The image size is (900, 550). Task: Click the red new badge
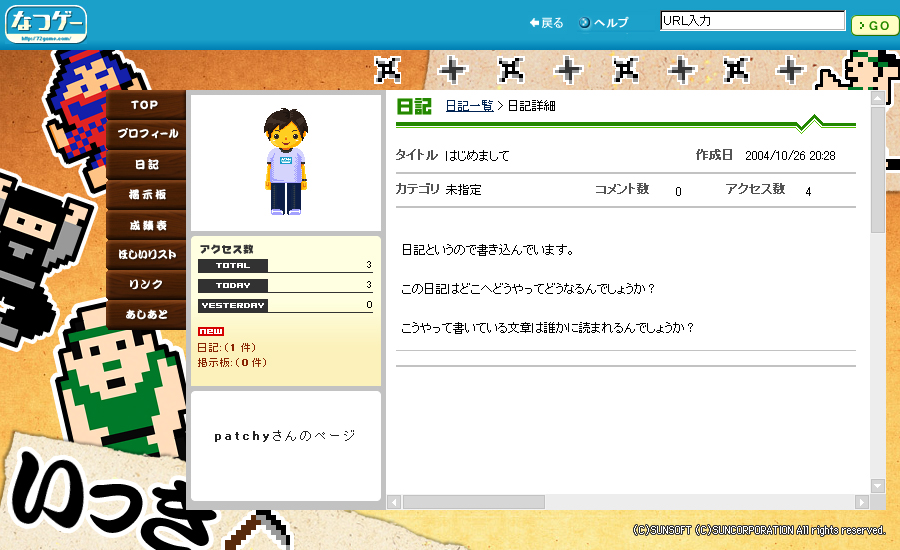click(211, 331)
